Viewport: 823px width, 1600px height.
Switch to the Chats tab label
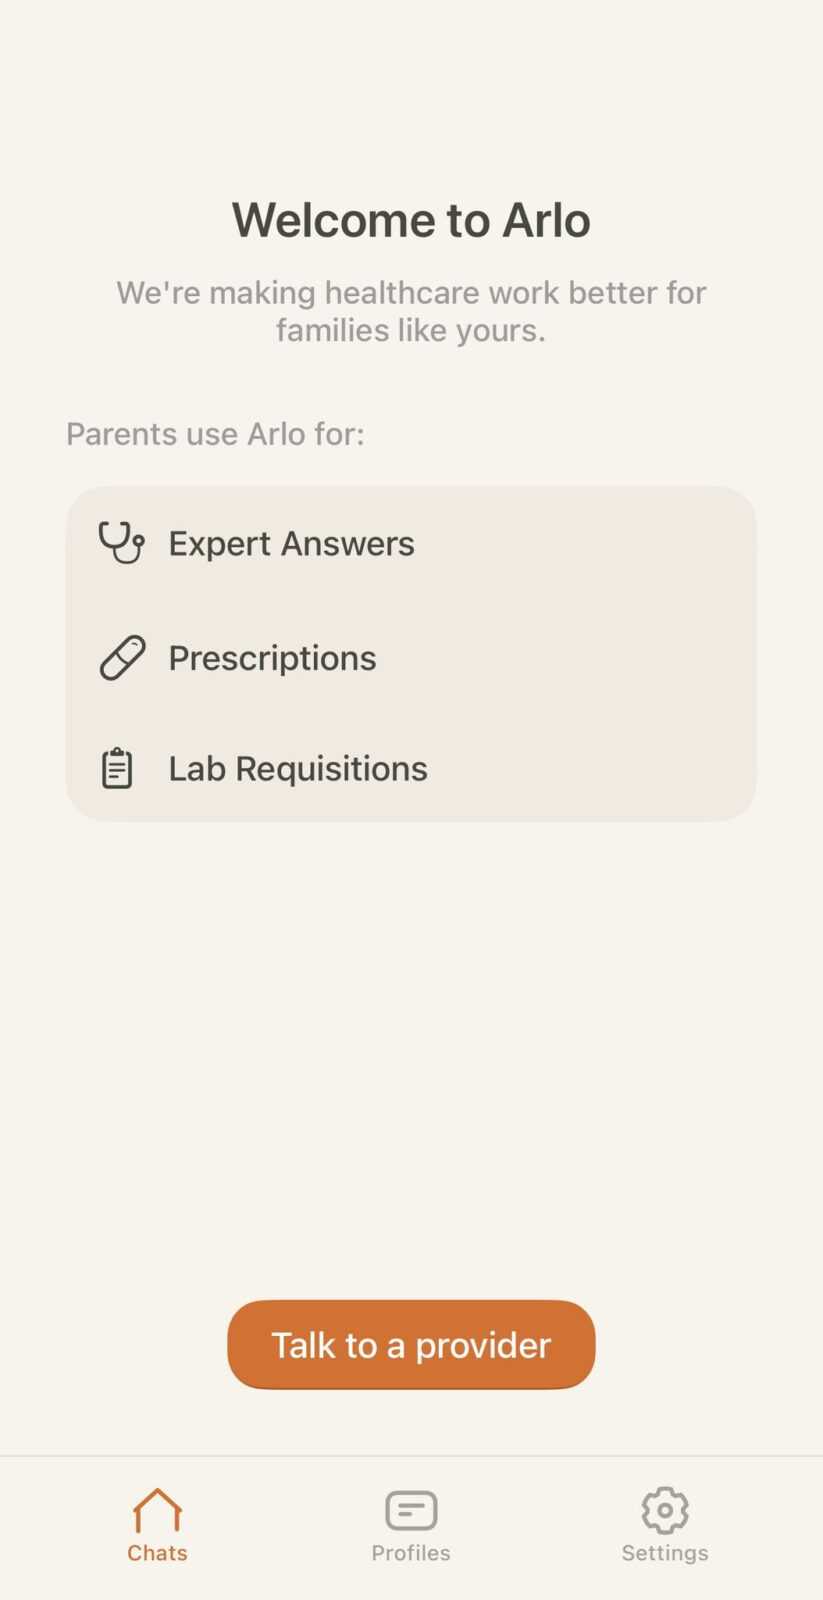(157, 1553)
